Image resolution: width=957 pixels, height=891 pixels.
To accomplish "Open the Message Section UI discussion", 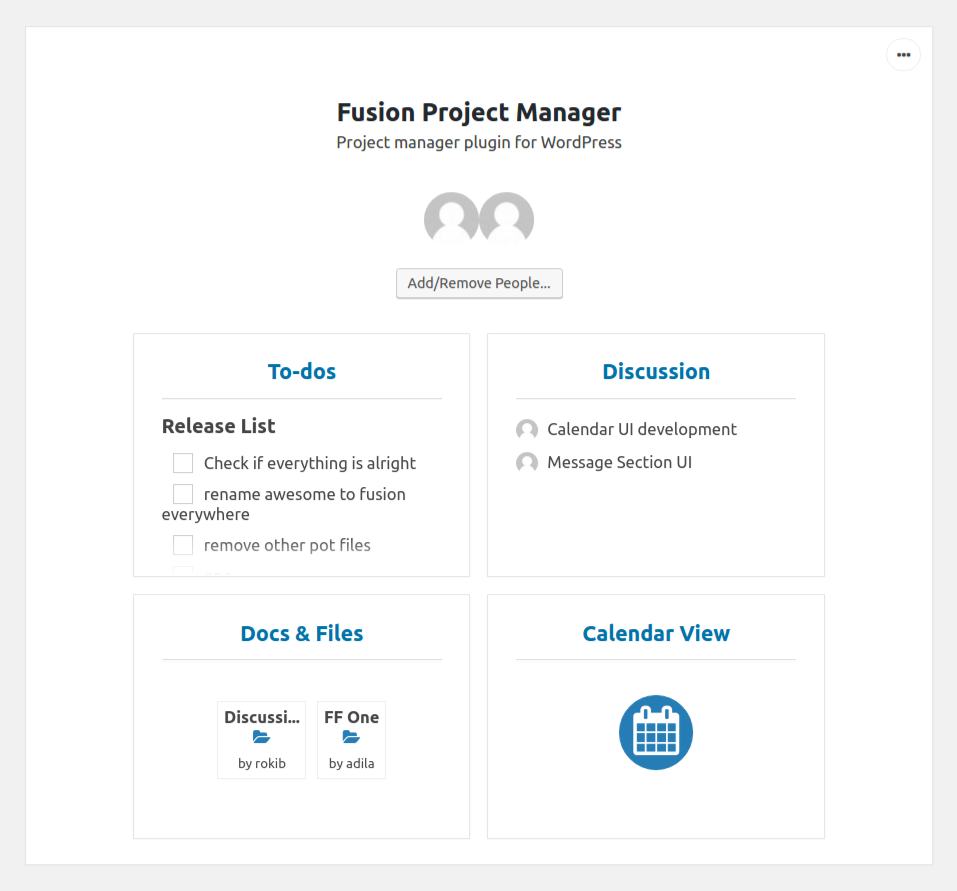I will point(620,463).
